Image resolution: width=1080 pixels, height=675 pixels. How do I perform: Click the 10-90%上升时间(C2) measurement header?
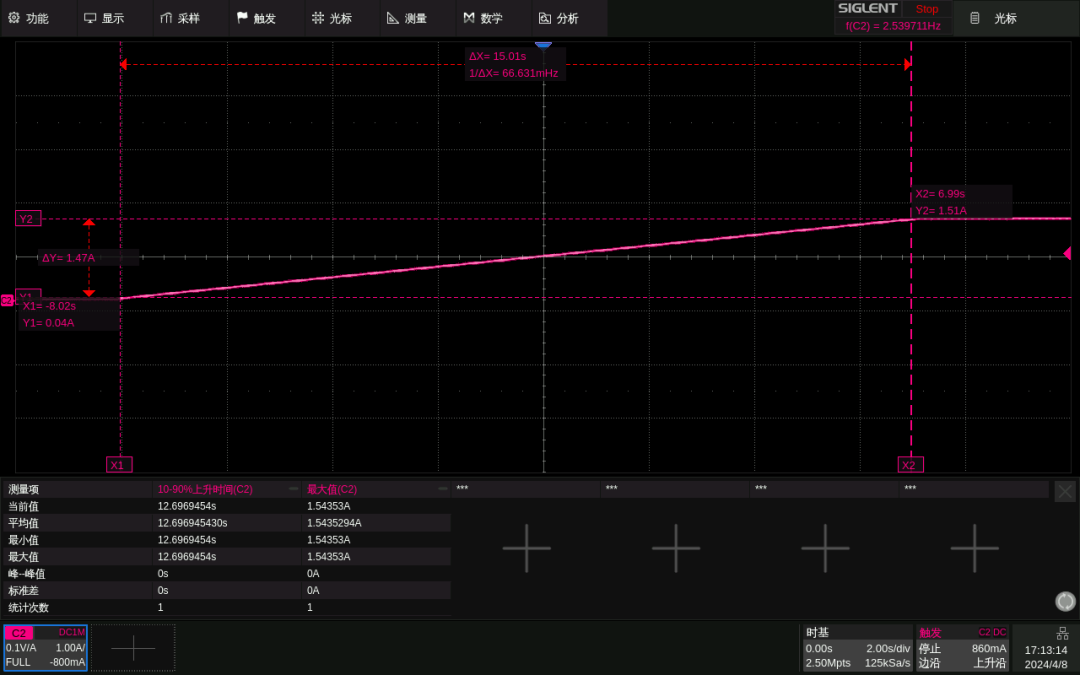click(x=205, y=489)
